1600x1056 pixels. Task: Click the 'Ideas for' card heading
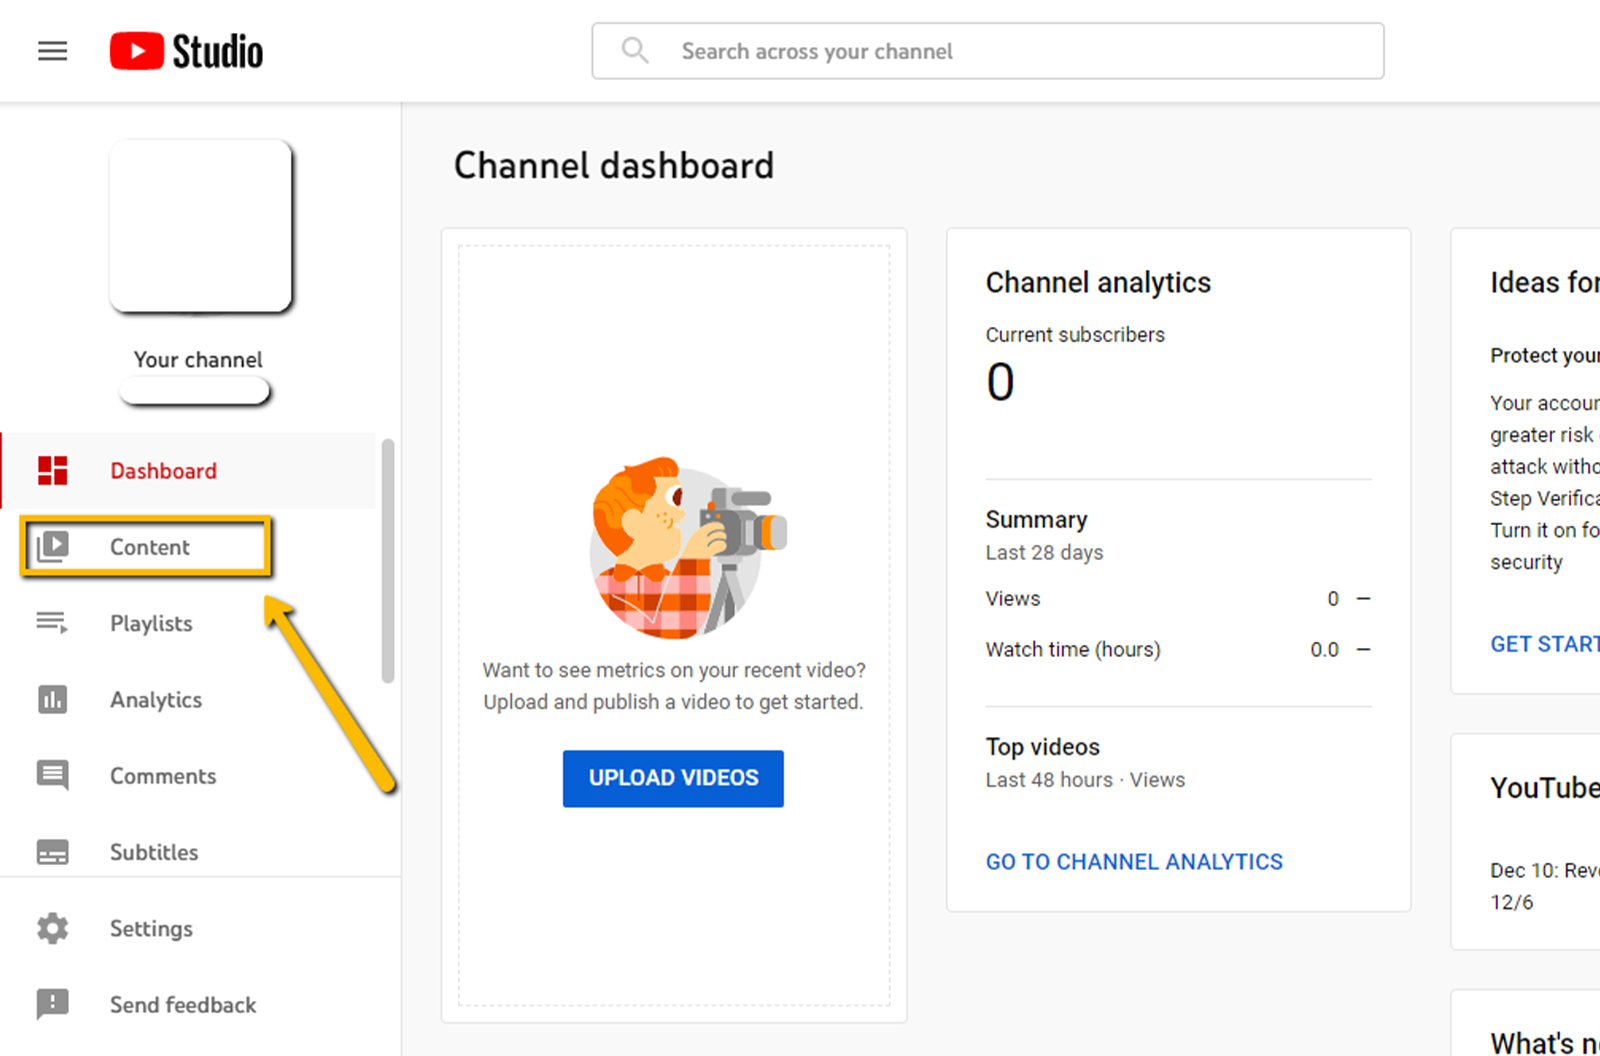[1544, 282]
